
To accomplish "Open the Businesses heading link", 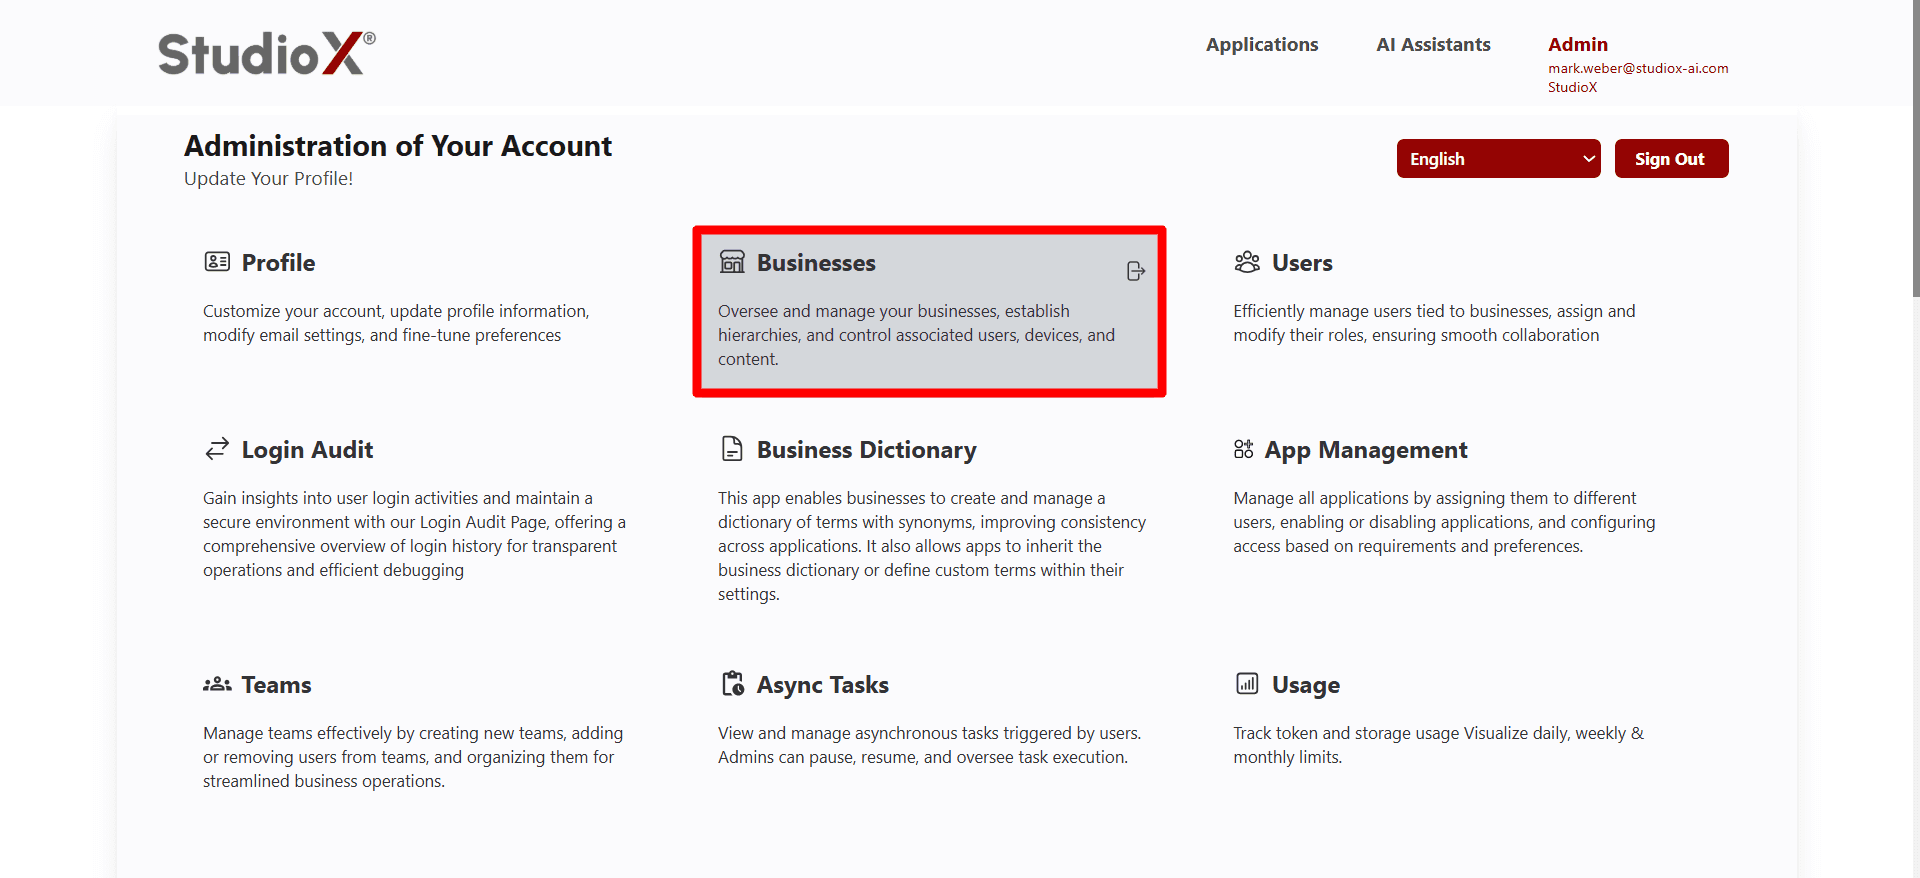I will [x=816, y=263].
